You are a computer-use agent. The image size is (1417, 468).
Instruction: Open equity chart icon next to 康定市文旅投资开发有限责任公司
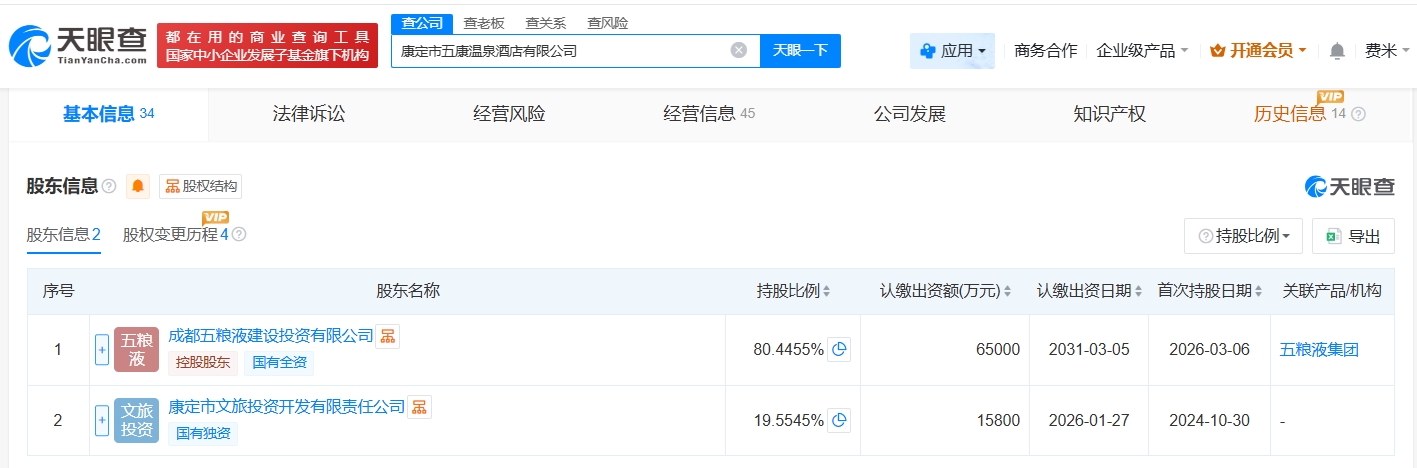pyautogui.click(x=419, y=406)
